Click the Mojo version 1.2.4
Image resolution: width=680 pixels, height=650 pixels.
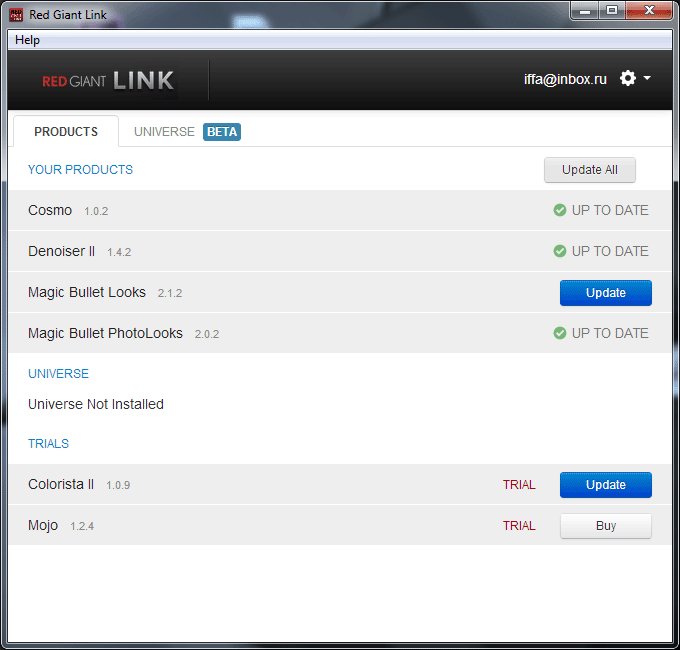point(82,526)
